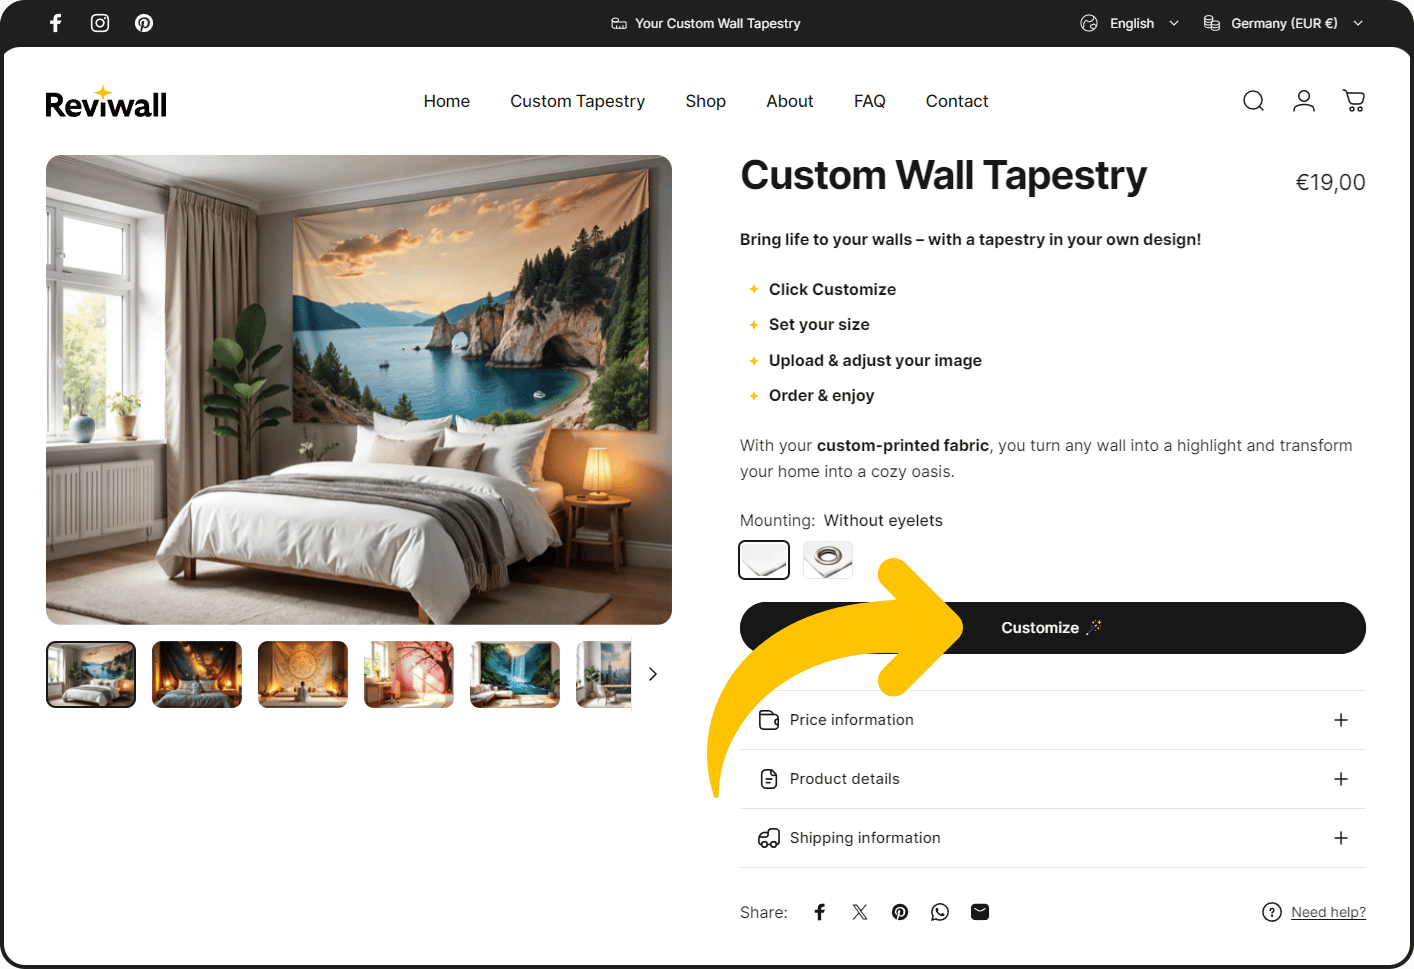The image size is (1414, 969).
Task: Open the search magnifier icon
Action: 1253,101
